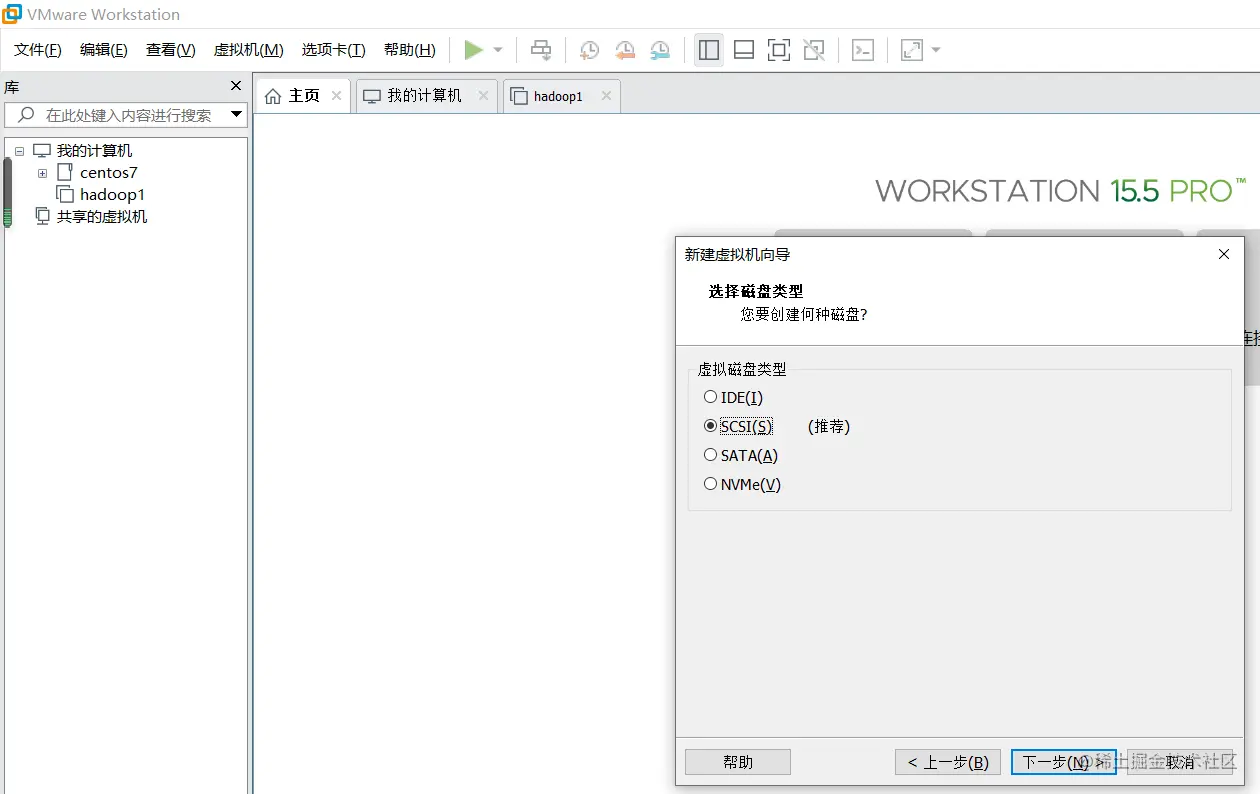
Task: Expand the centos7 tree node
Action: pos(42,173)
